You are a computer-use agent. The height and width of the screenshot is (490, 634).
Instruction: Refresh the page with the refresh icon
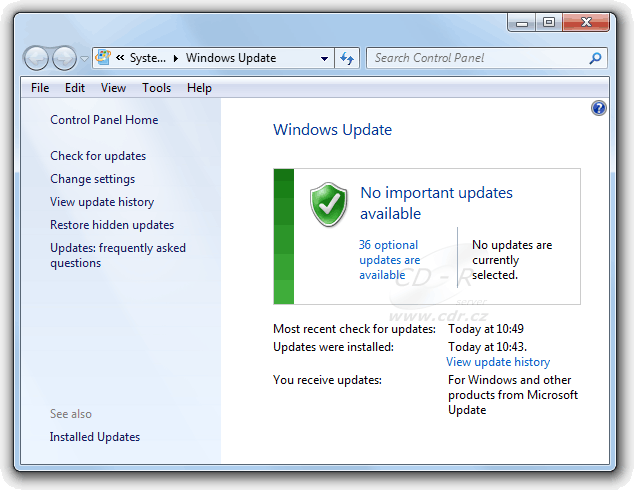[x=347, y=58]
